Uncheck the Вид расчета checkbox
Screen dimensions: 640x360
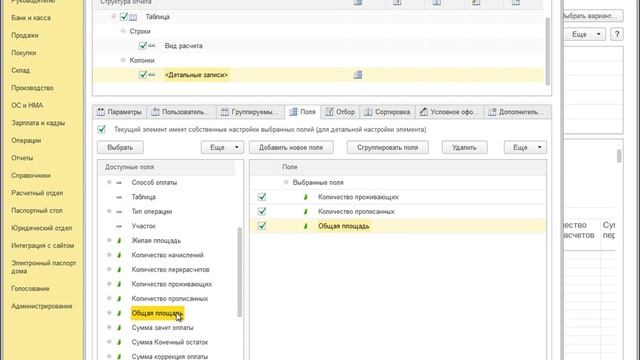click(143, 46)
